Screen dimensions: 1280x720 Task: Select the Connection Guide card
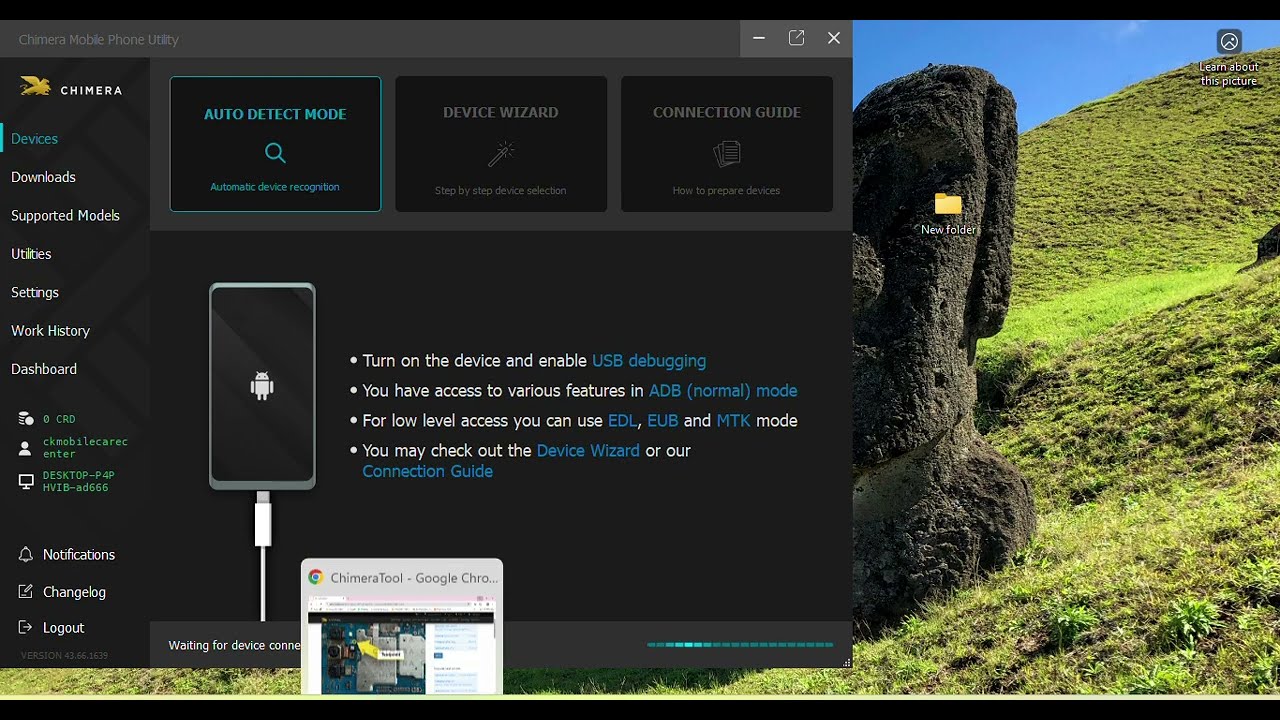[x=727, y=144]
